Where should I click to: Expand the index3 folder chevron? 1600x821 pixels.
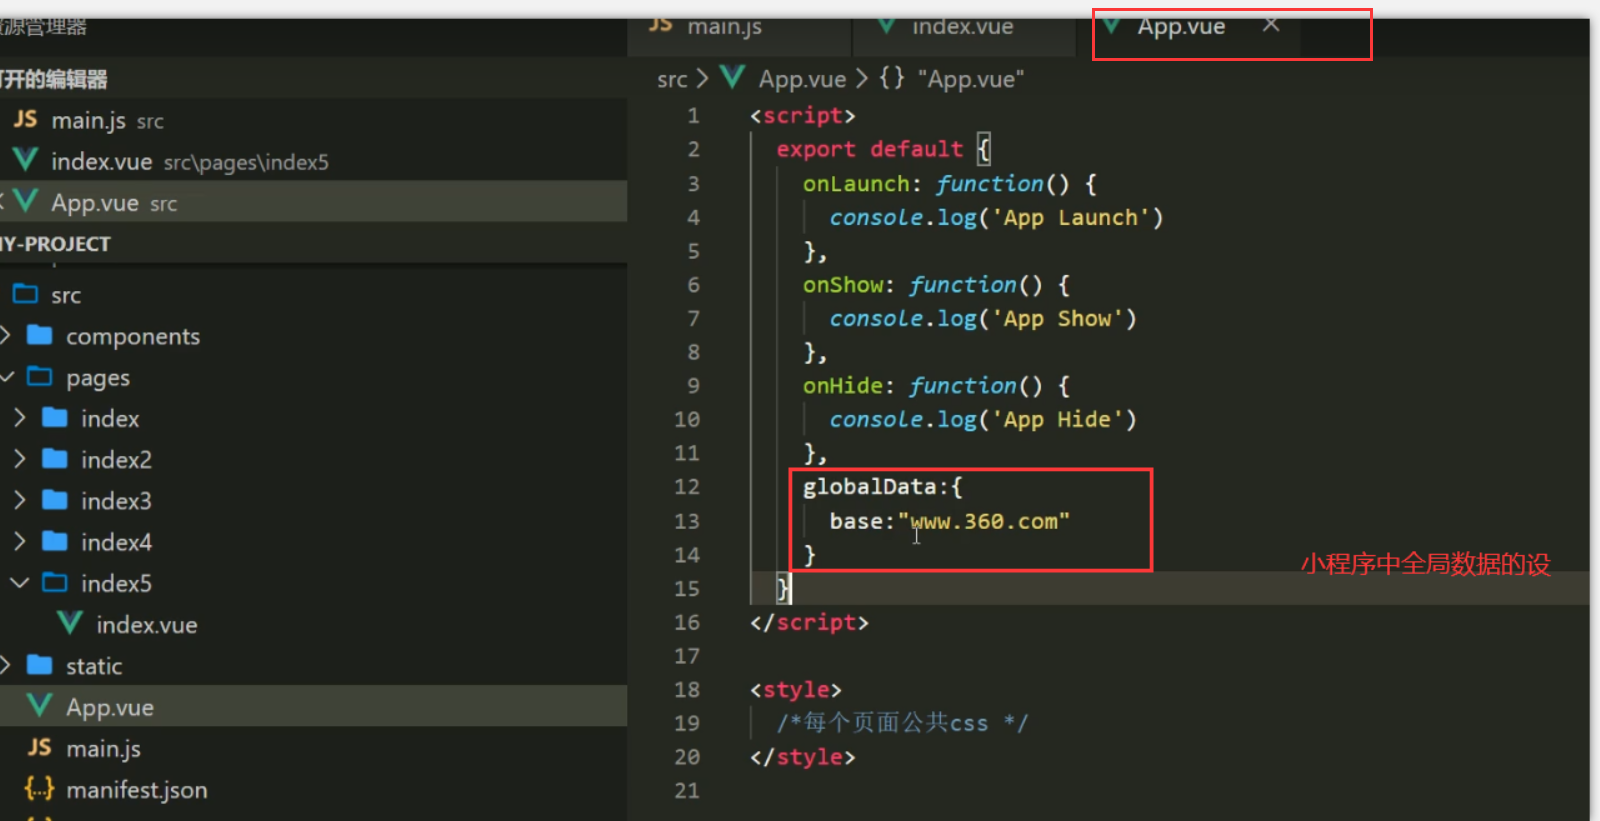coord(20,500)
